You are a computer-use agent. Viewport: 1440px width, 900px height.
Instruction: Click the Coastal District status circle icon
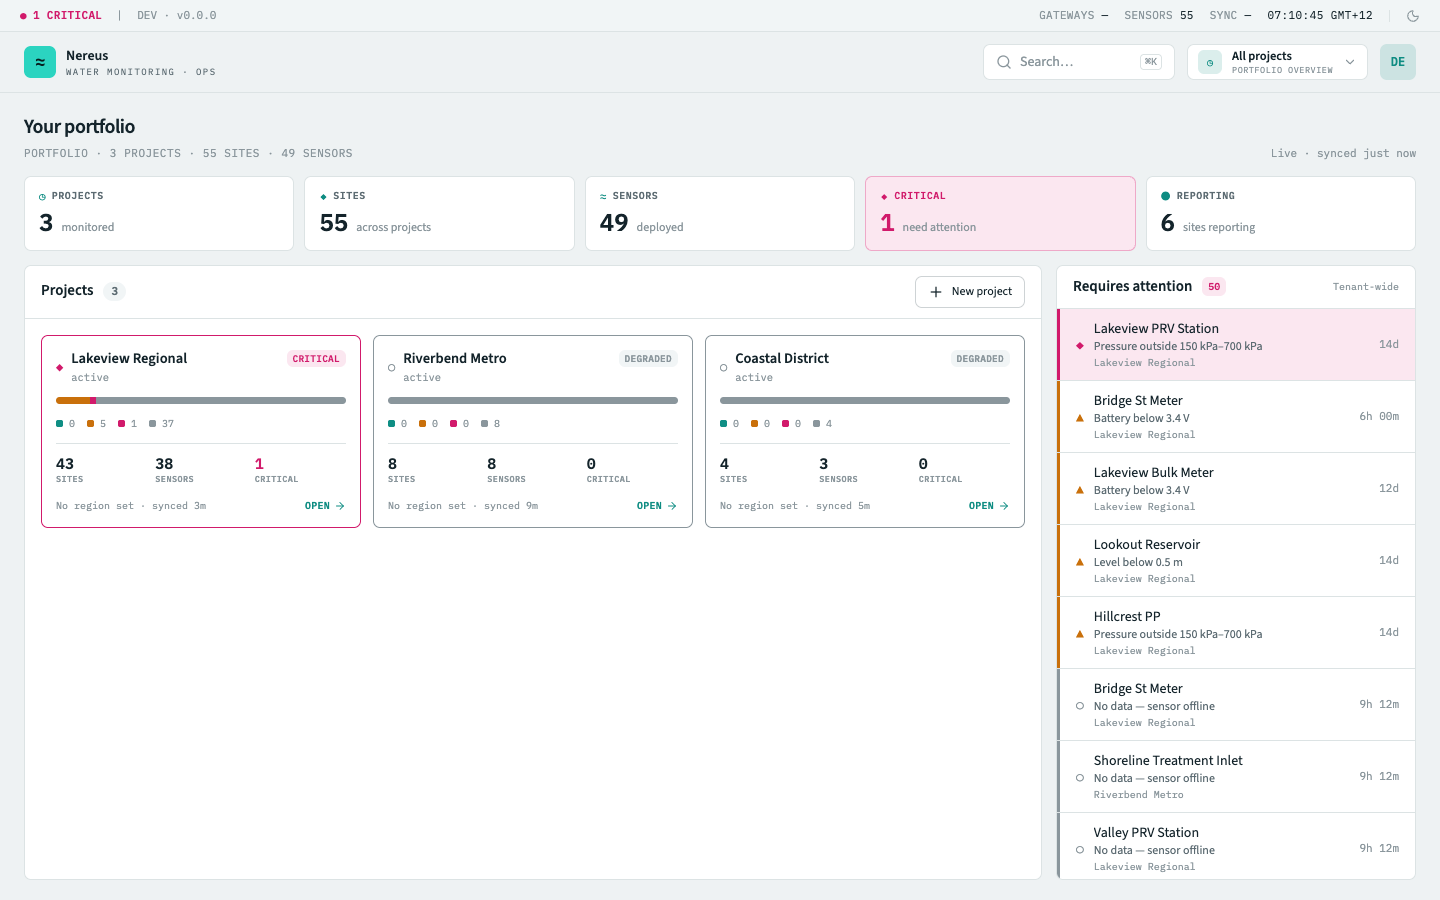(723, 368)
